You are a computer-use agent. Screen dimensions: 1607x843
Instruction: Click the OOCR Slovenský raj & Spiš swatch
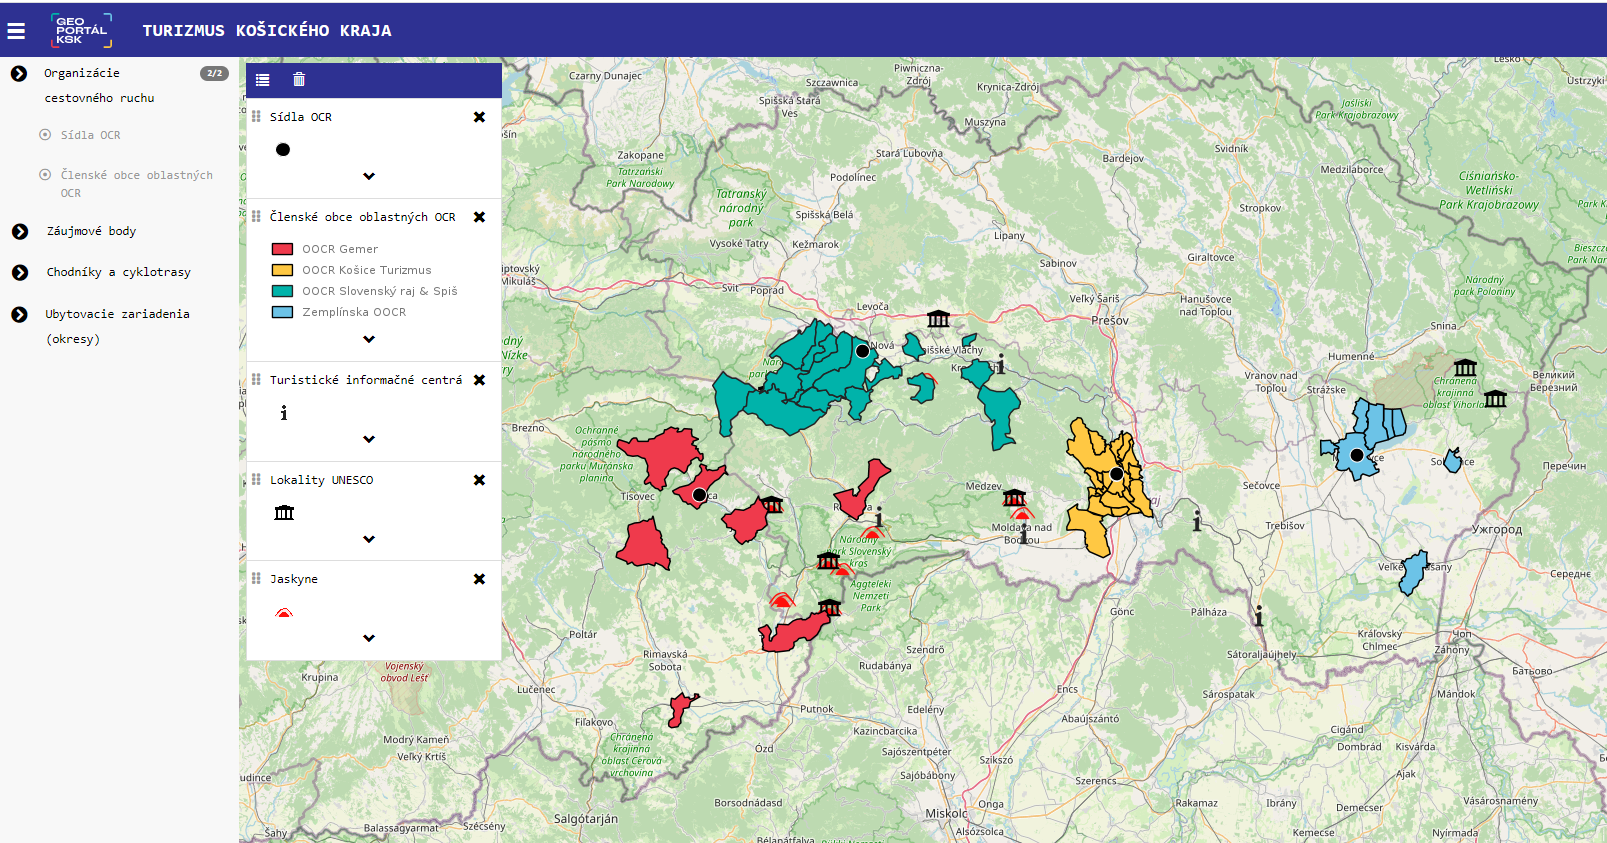point(282,291)
